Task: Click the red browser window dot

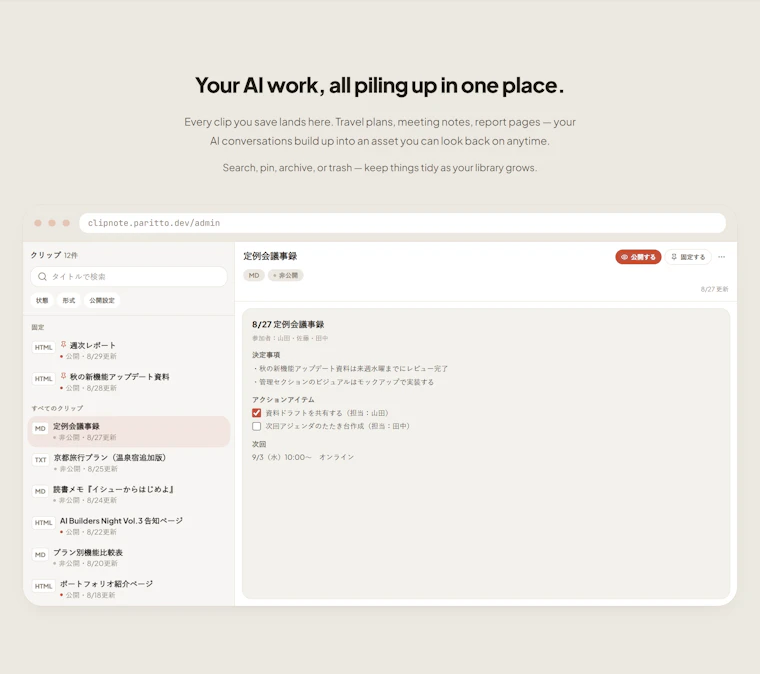Action: [x=38, y=223]
